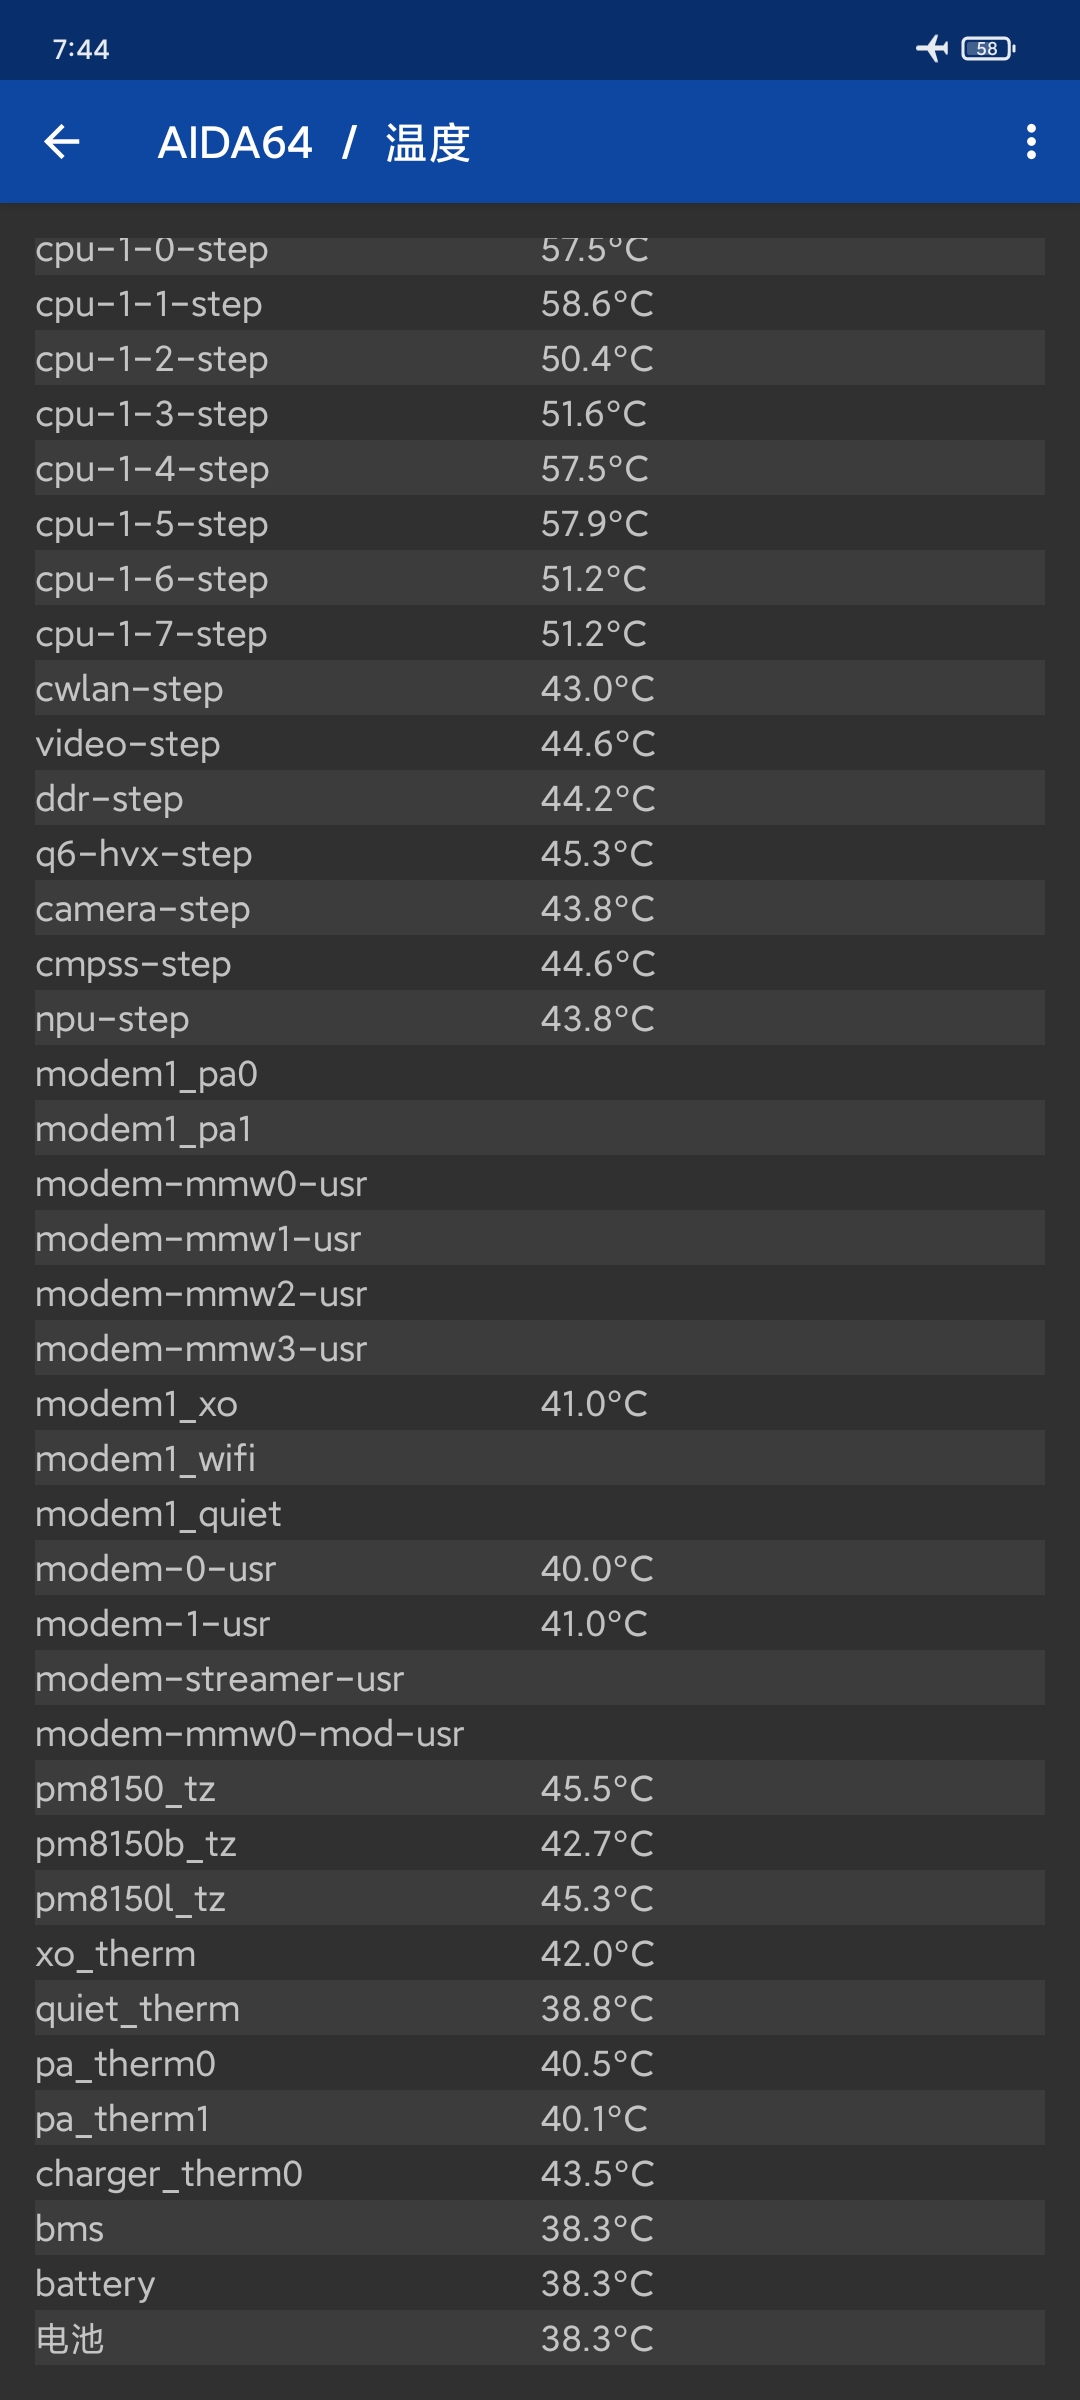Screen dimensions: 1080x2400
Task: Tap the airplane mode status icon
Action: 931,48
